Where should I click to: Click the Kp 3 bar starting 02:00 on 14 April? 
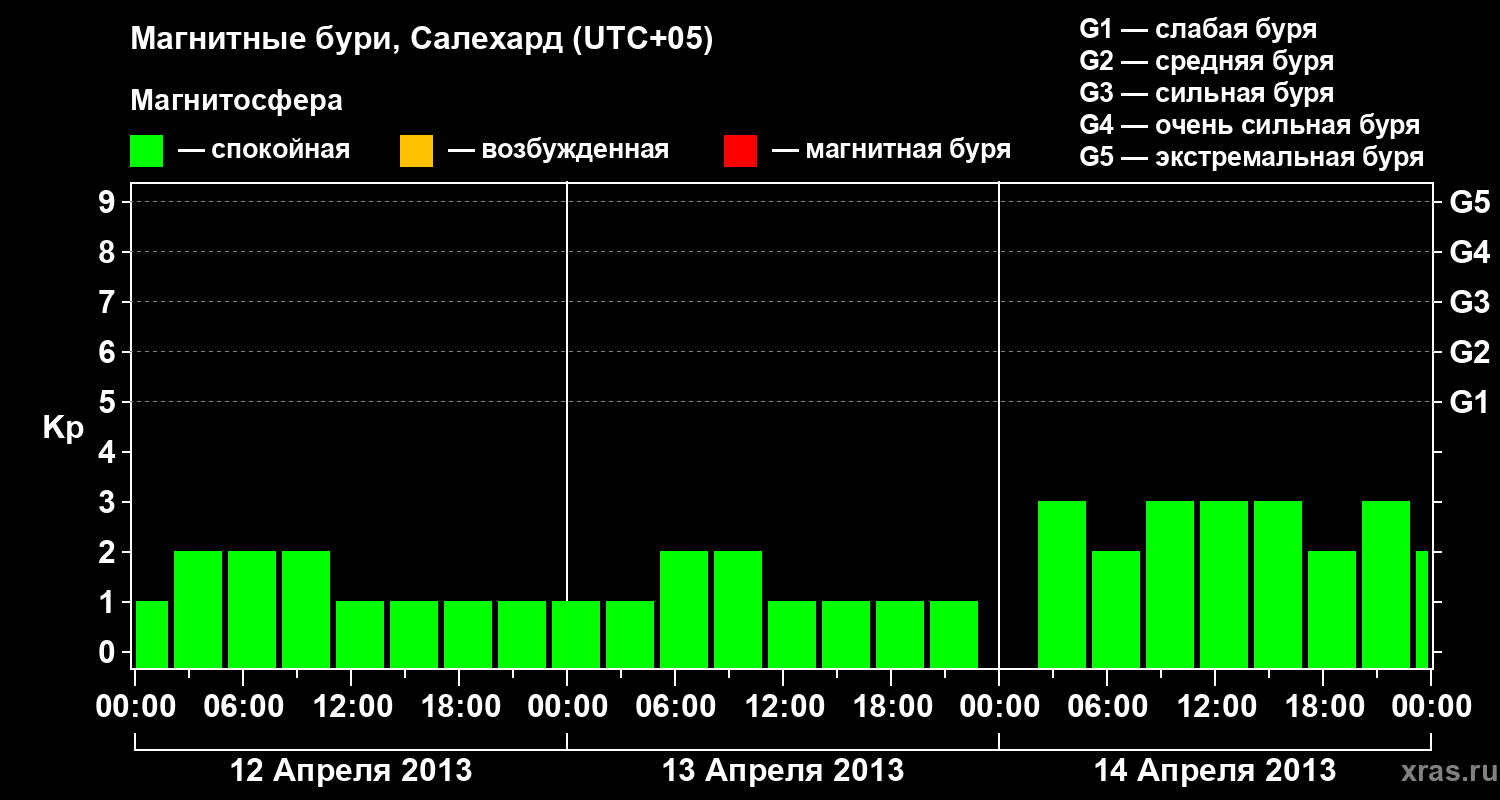coord(1062,584)
